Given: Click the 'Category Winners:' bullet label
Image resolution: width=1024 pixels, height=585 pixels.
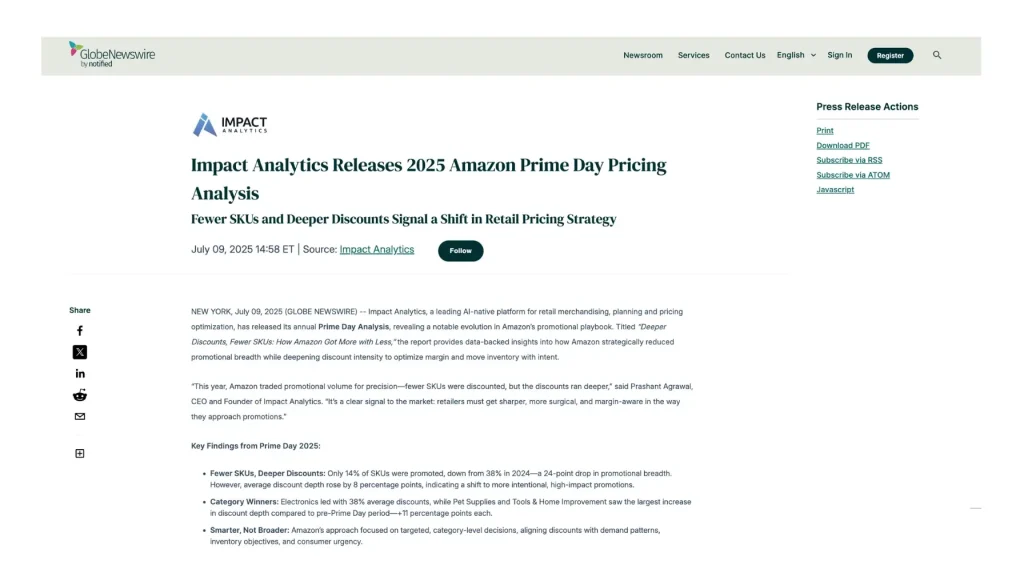Looking at the screenshot, I should coord(244,502).
